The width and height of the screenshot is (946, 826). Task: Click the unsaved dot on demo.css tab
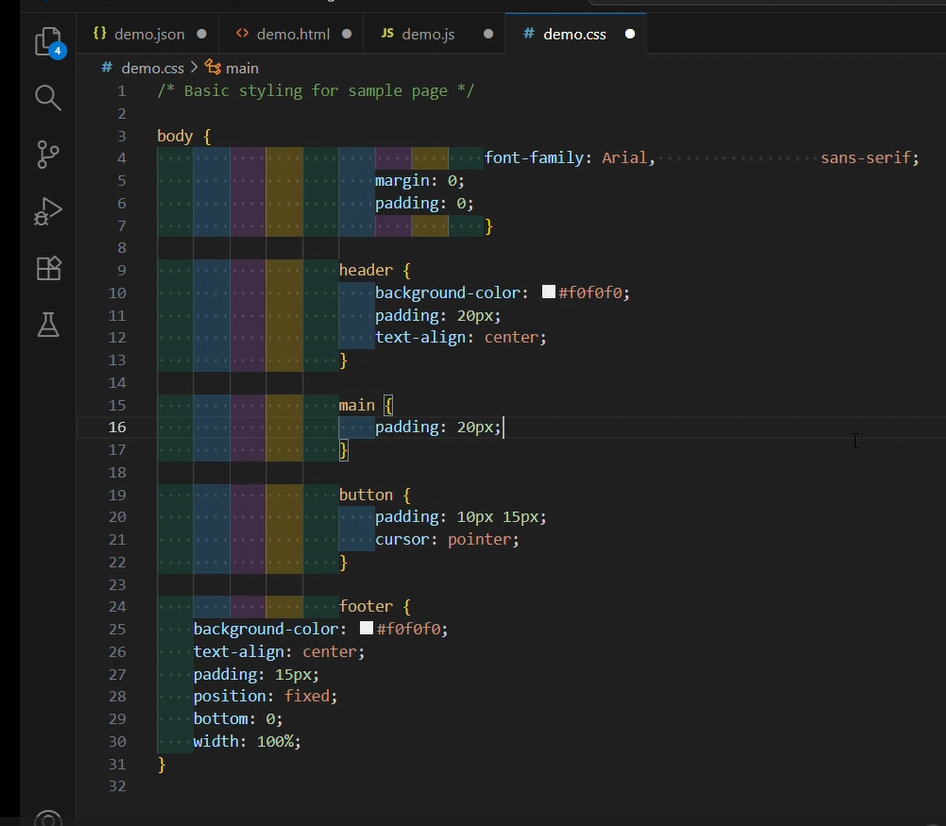pos(630,34)
